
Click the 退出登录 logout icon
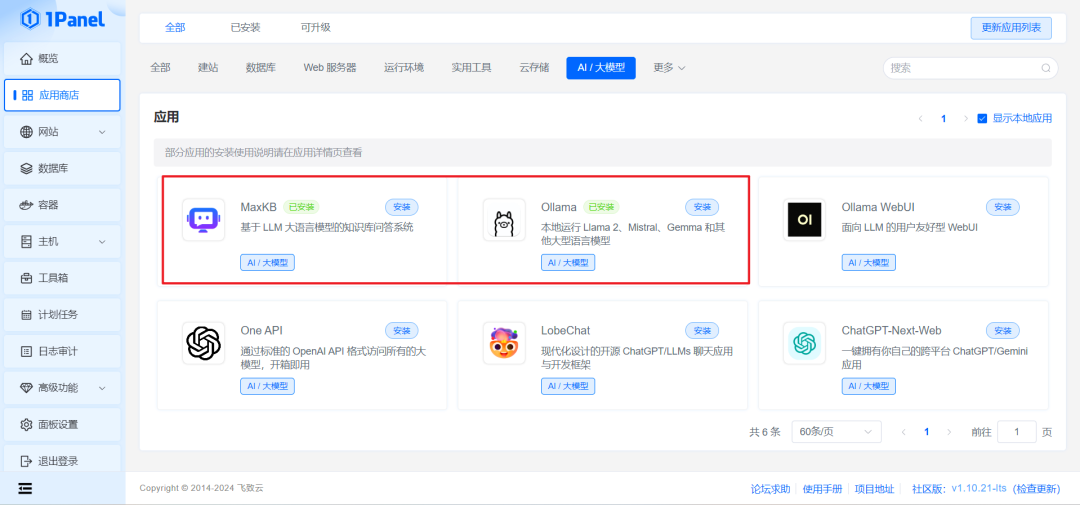pos(26,461)
